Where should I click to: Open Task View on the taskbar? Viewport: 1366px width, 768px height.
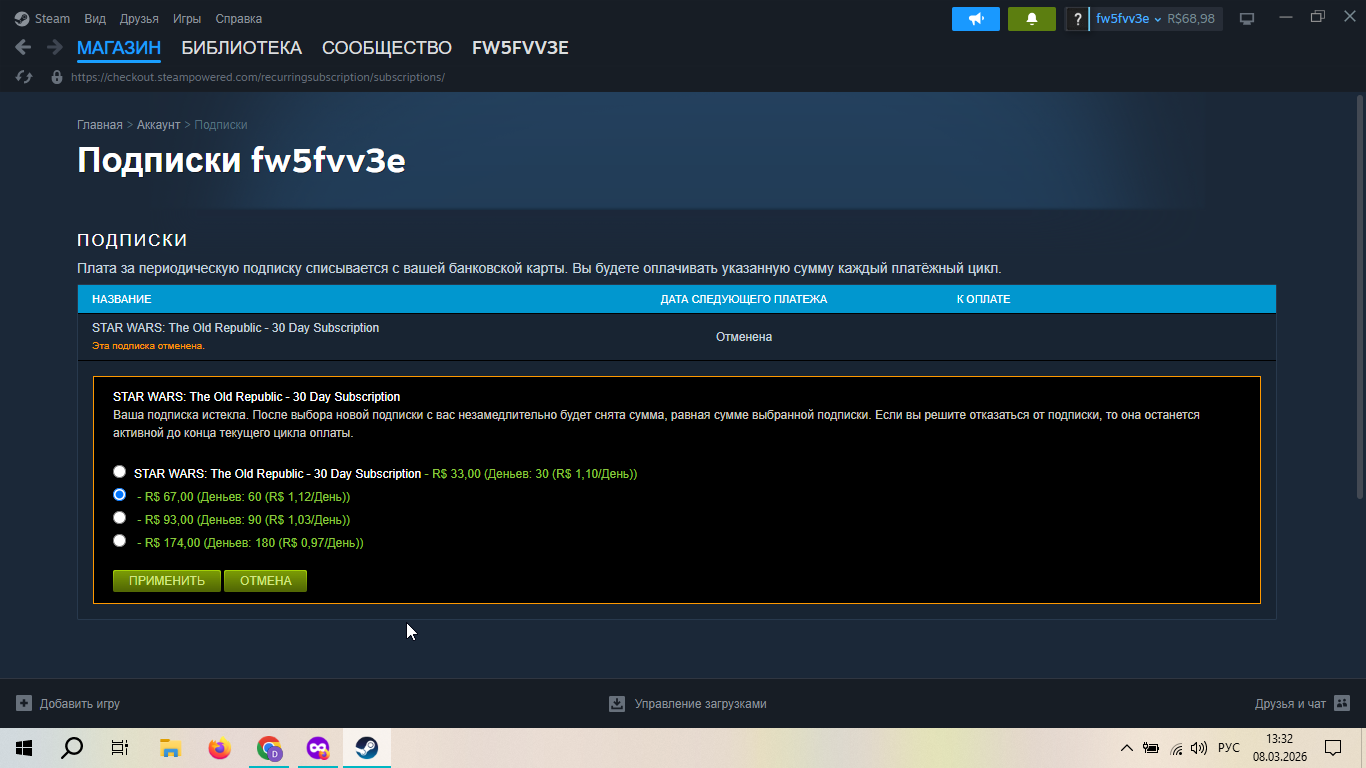pos(120,748)
